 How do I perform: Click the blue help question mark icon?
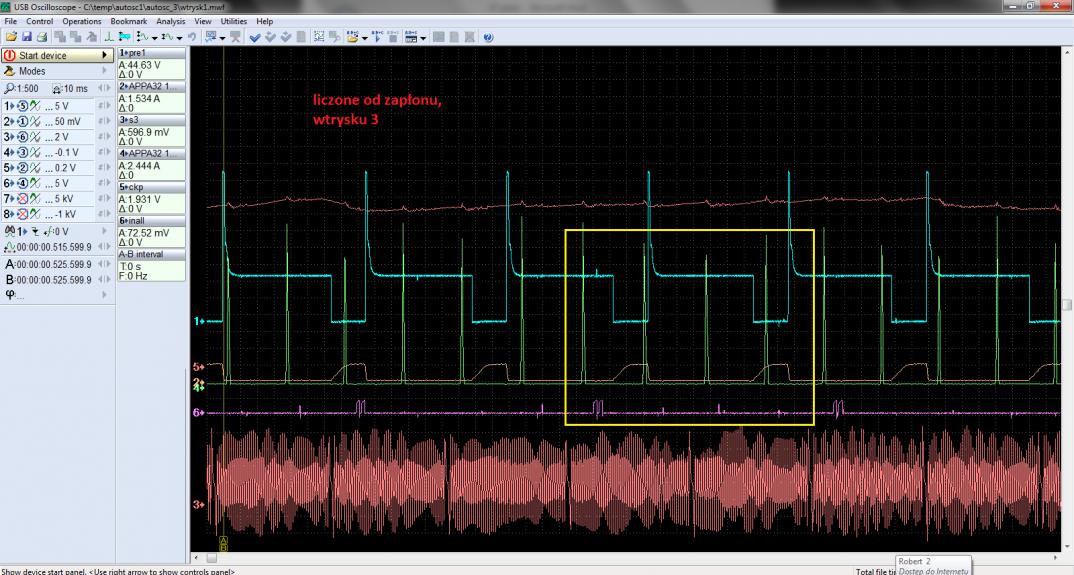point(487,37)
